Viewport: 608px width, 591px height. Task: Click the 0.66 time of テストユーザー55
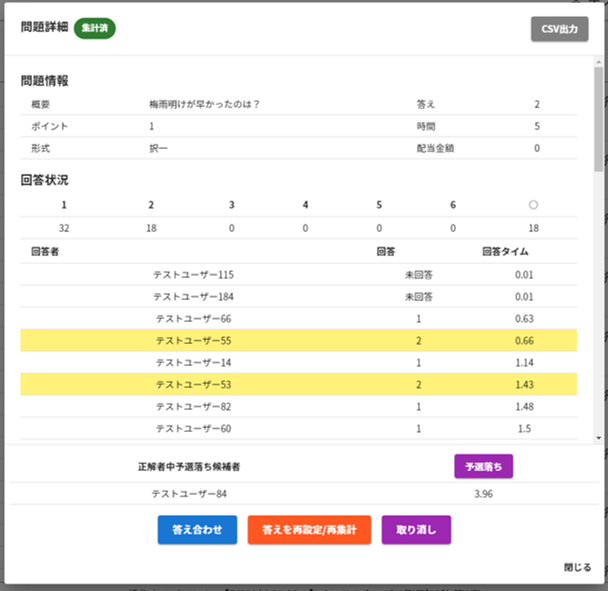(524, 340)
